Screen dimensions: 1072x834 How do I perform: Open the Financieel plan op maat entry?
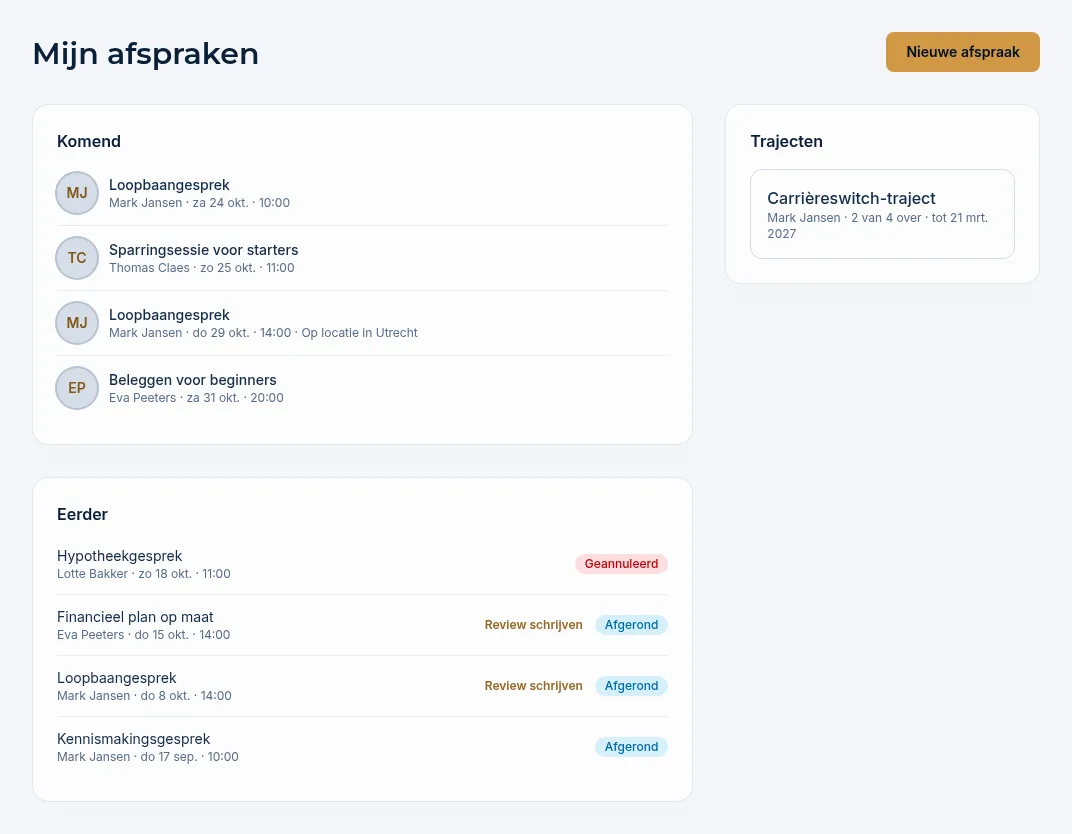tap(362, 625)
